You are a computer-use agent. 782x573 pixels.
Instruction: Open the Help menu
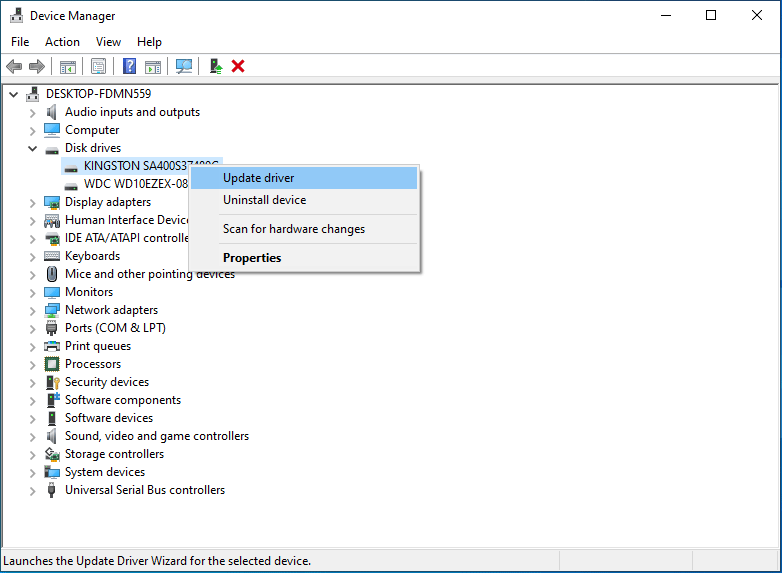[149, 42]
